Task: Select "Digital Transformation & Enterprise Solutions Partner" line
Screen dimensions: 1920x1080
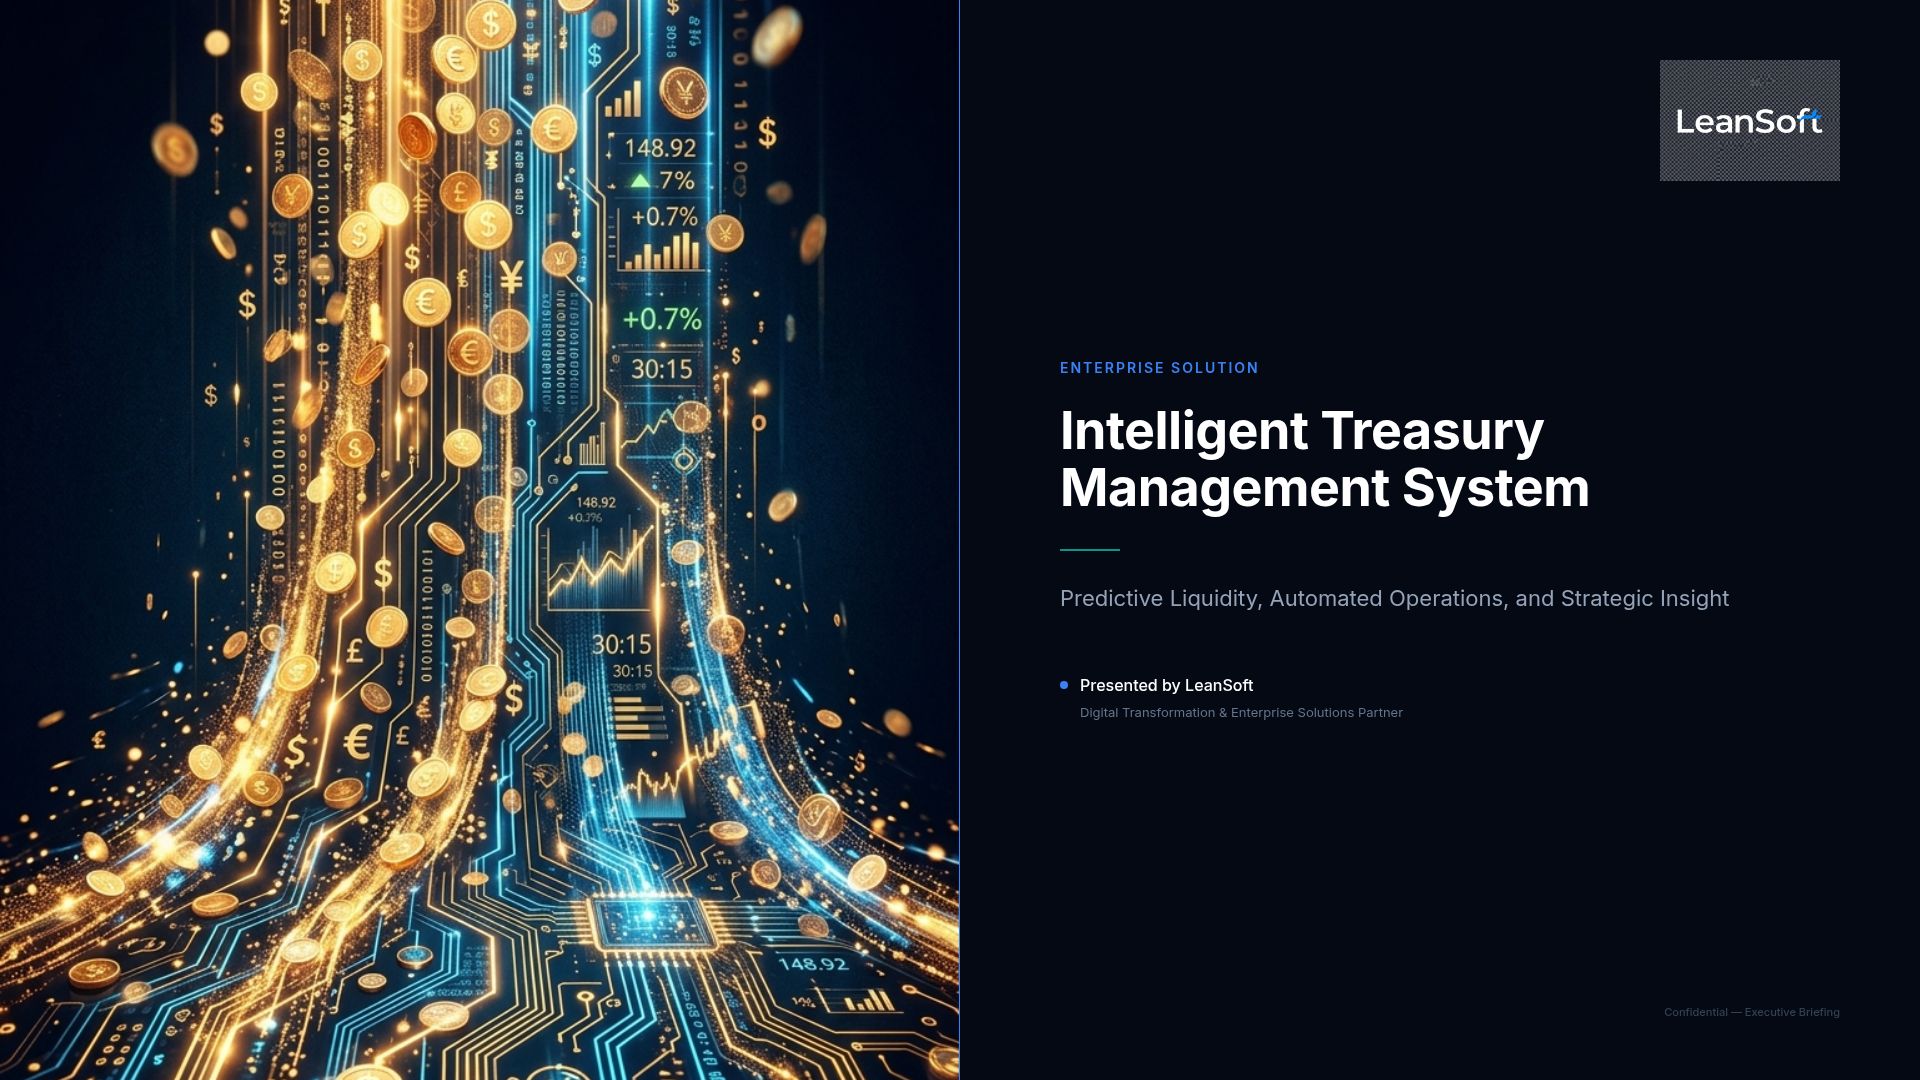Action: (x=1241, y=713)
